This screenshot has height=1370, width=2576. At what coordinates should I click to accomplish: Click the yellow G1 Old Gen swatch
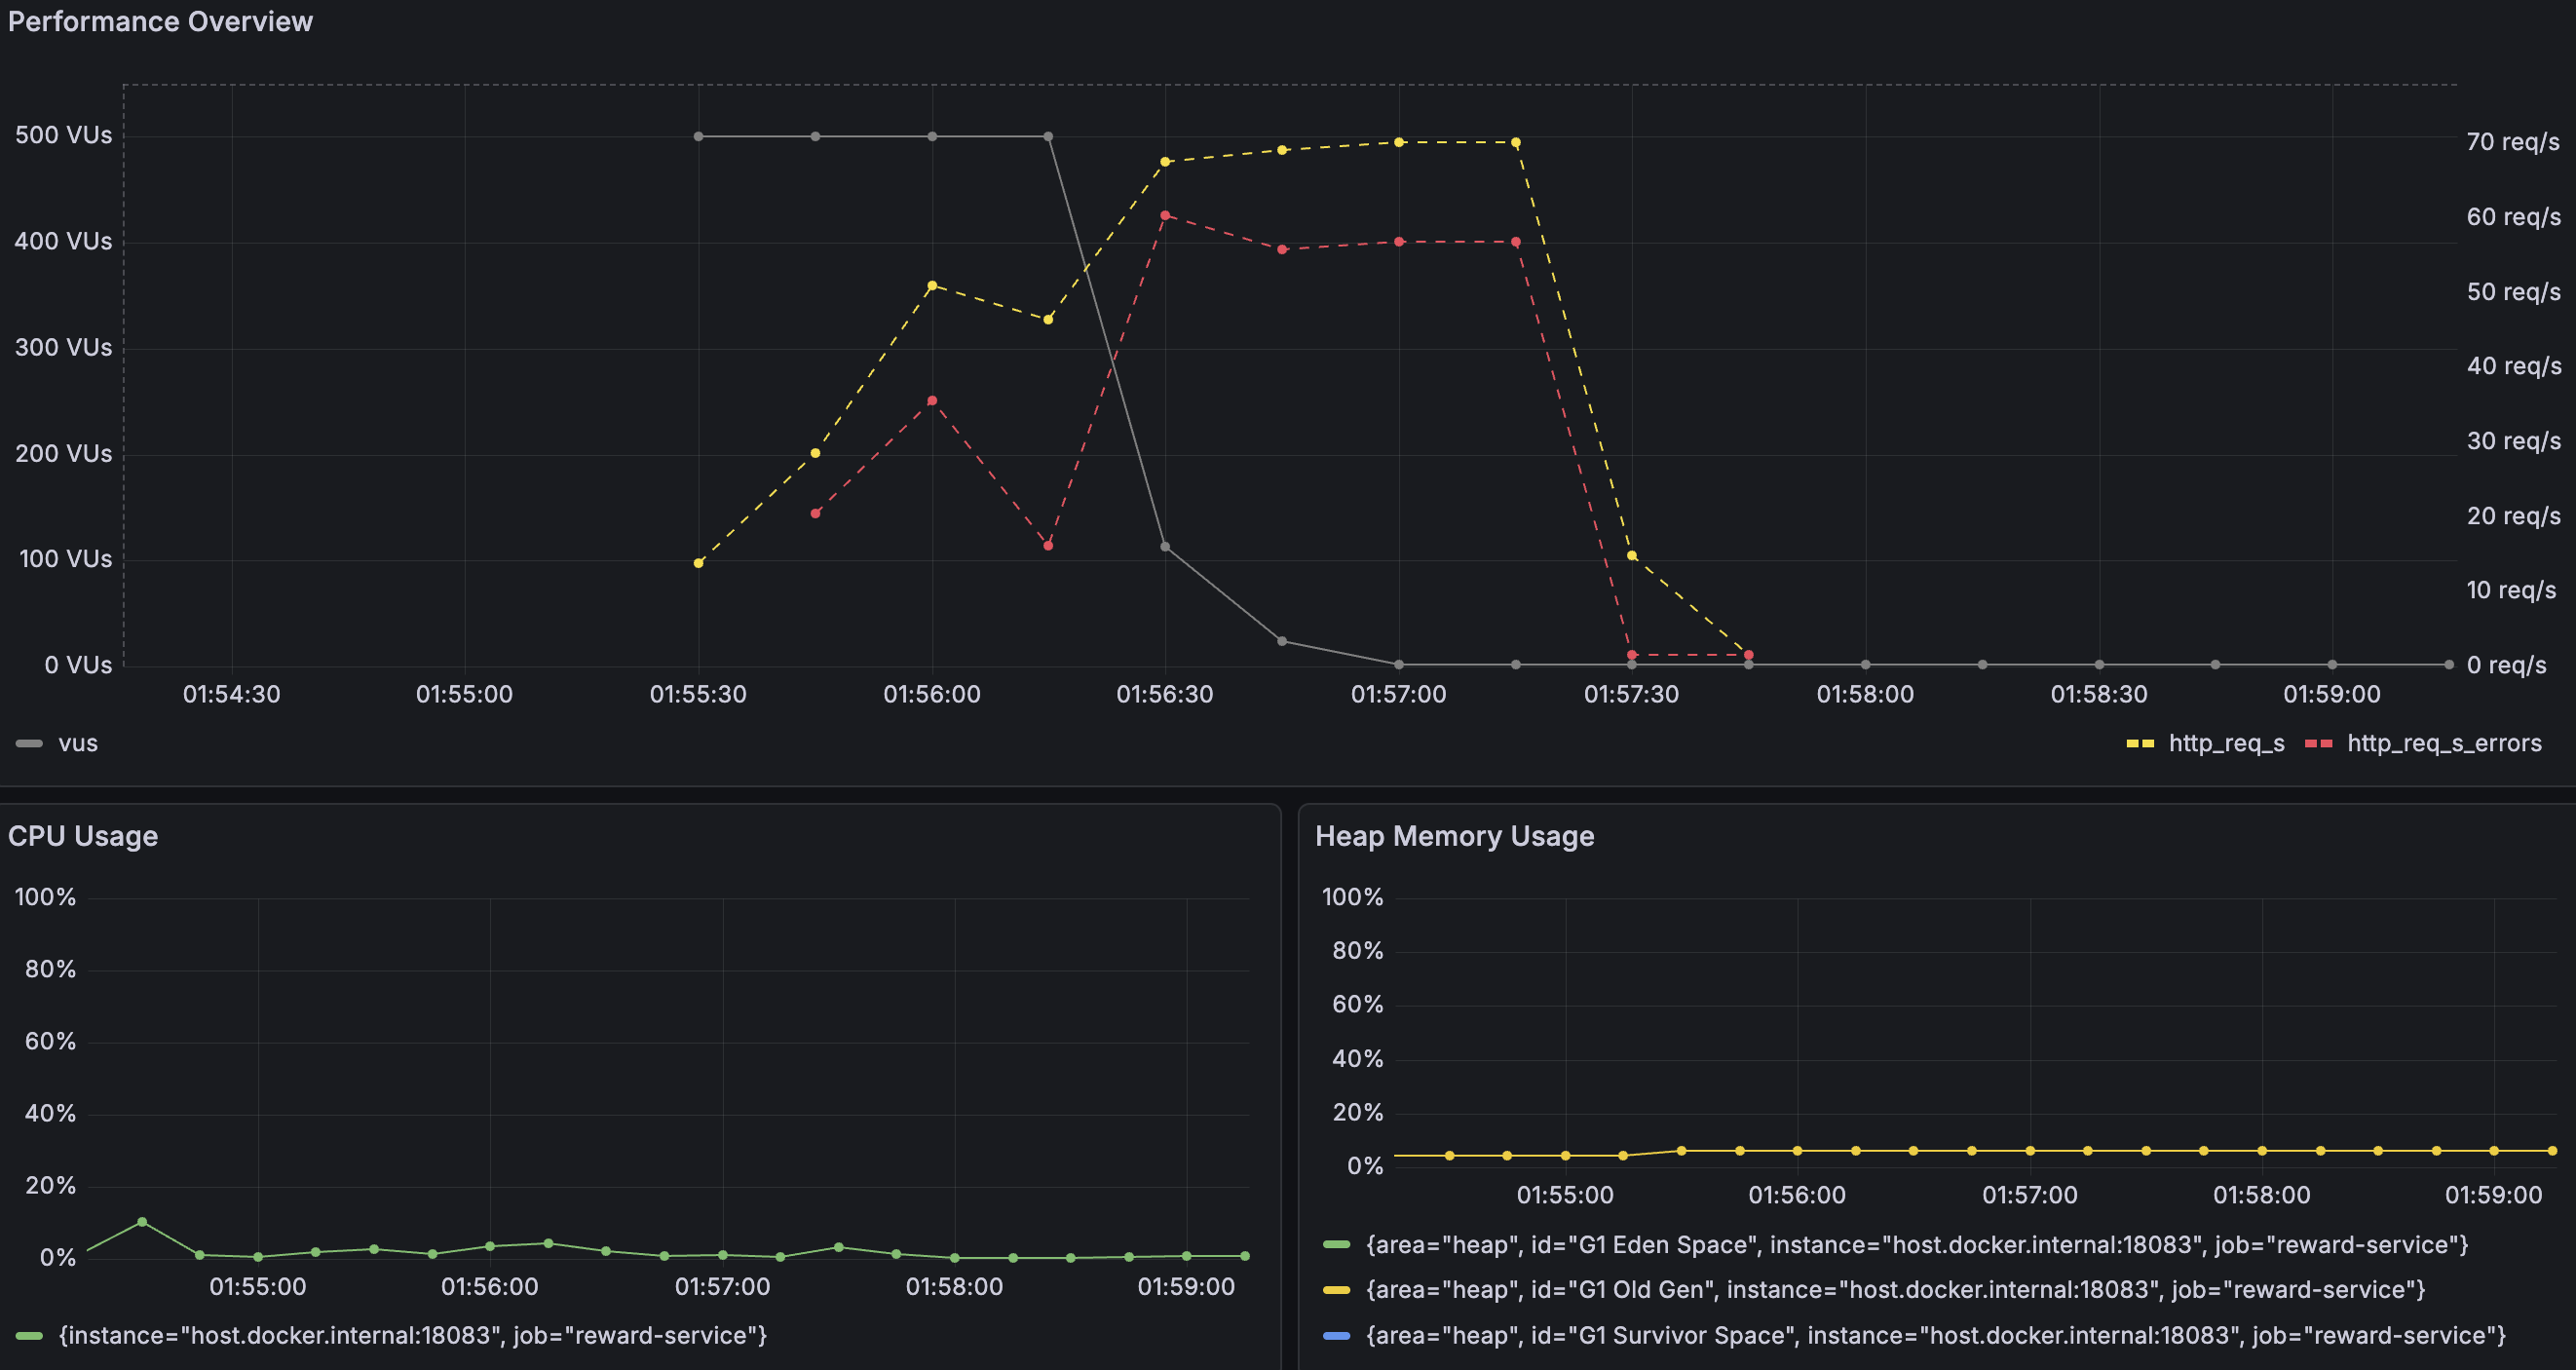click(1336, 1290)
